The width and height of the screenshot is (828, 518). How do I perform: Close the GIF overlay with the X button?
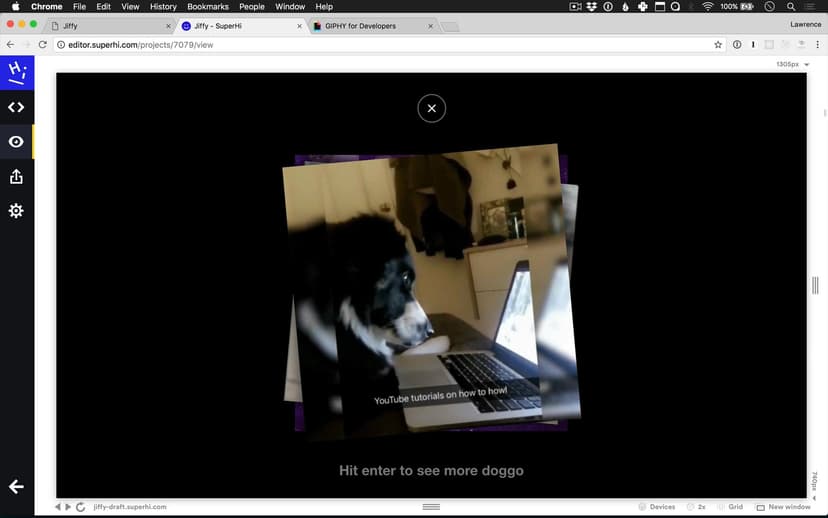pos(431,108)
